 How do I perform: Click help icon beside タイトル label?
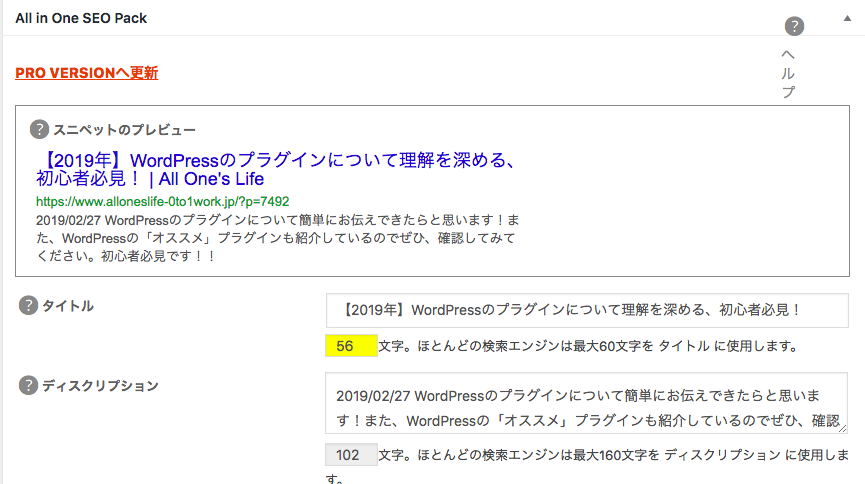pyautogui.click(x=28, y=306)
